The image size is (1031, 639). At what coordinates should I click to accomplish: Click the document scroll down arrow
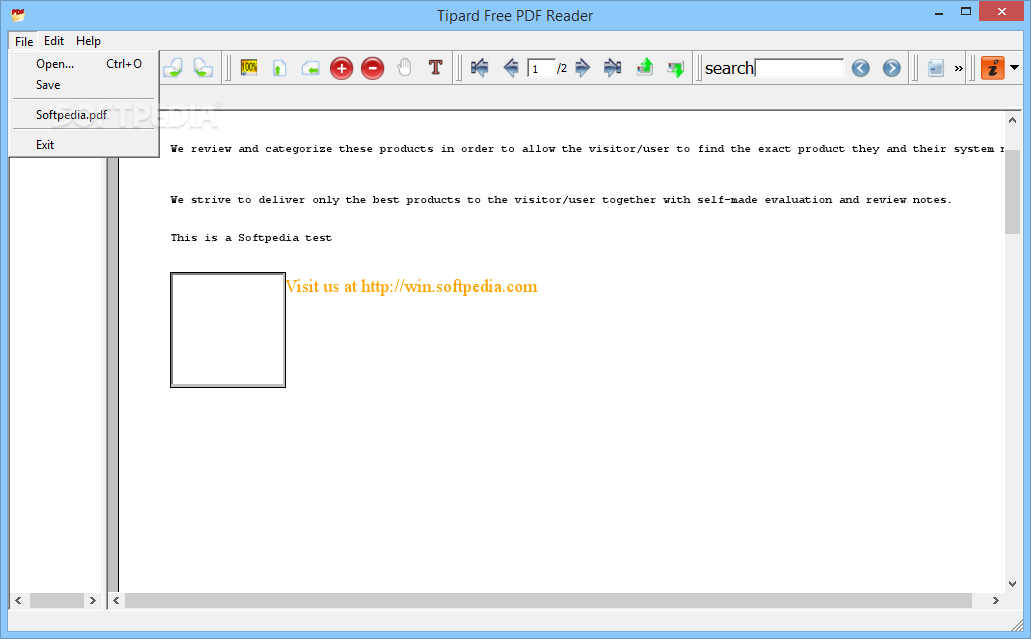pos(1012,584)
